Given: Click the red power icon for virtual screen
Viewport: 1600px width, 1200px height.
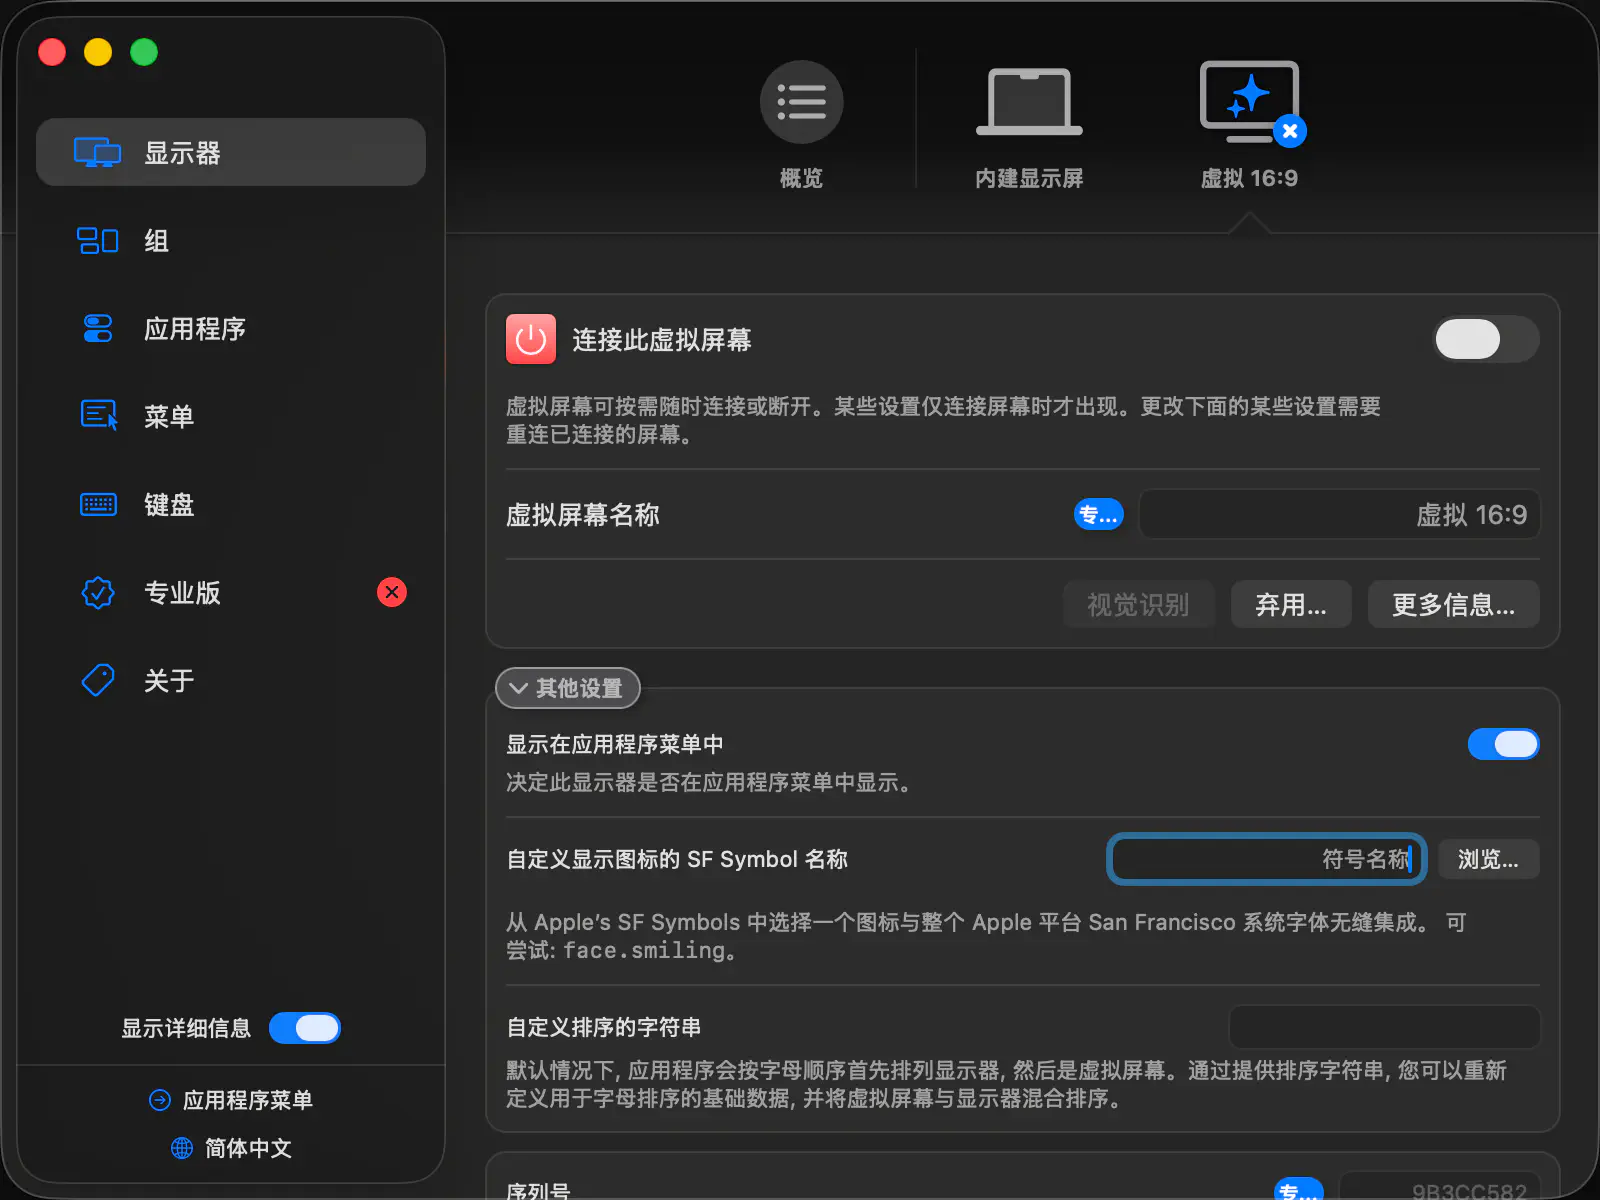Looking at the screenshot, I should pyautogui.click(x=530, y=340).
